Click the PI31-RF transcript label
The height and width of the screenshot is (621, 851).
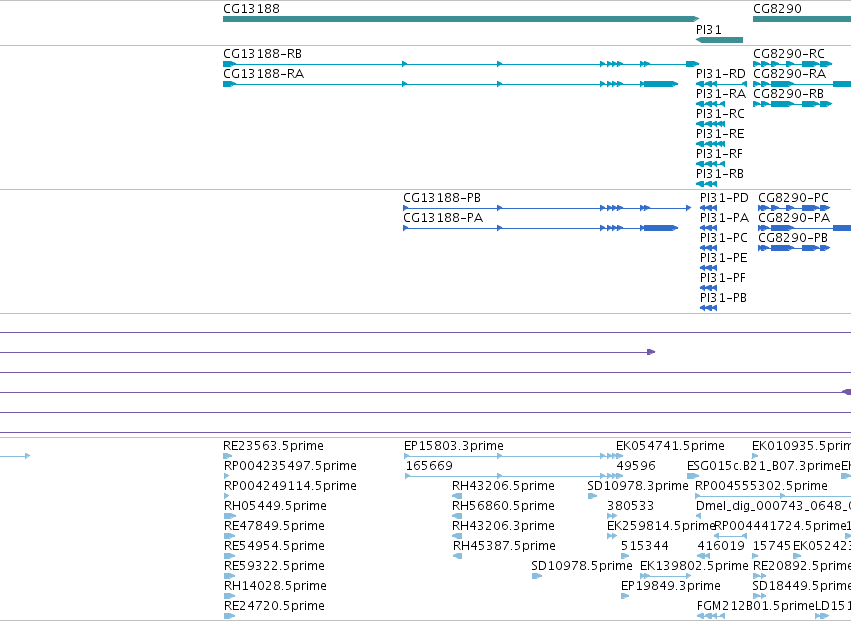[x=720, y=154]
